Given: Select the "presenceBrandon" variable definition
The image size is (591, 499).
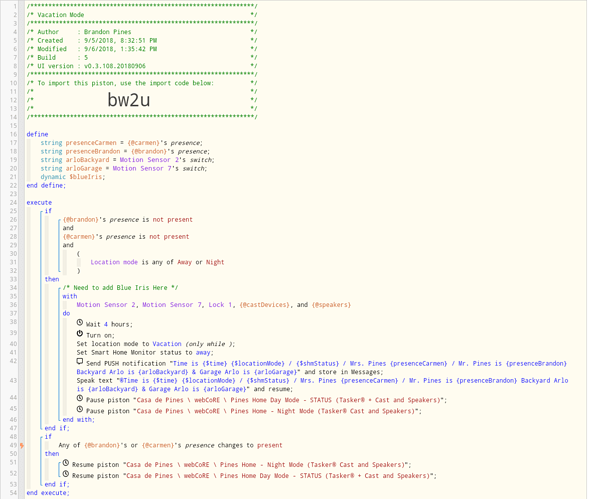Looking at the screenshot, I should (125, 152).
